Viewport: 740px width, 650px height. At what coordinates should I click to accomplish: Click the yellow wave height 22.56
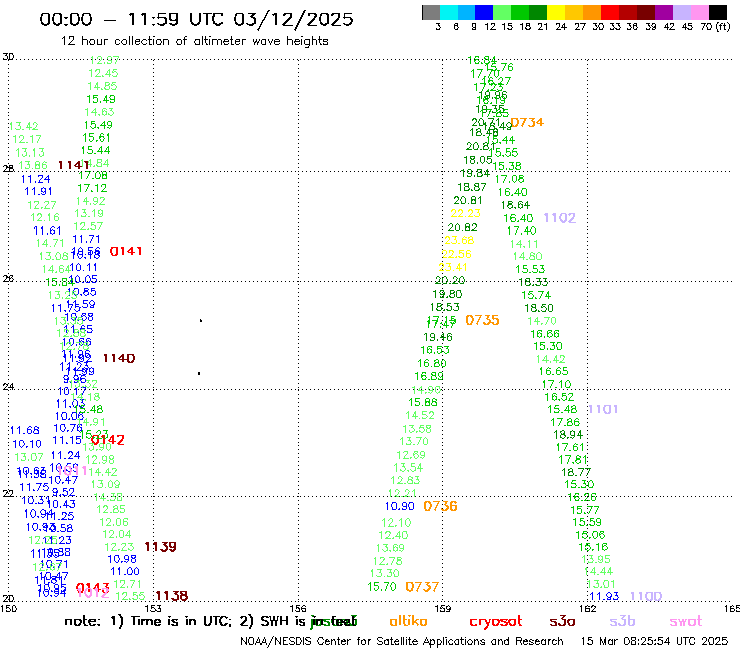[x=456, y=254]
